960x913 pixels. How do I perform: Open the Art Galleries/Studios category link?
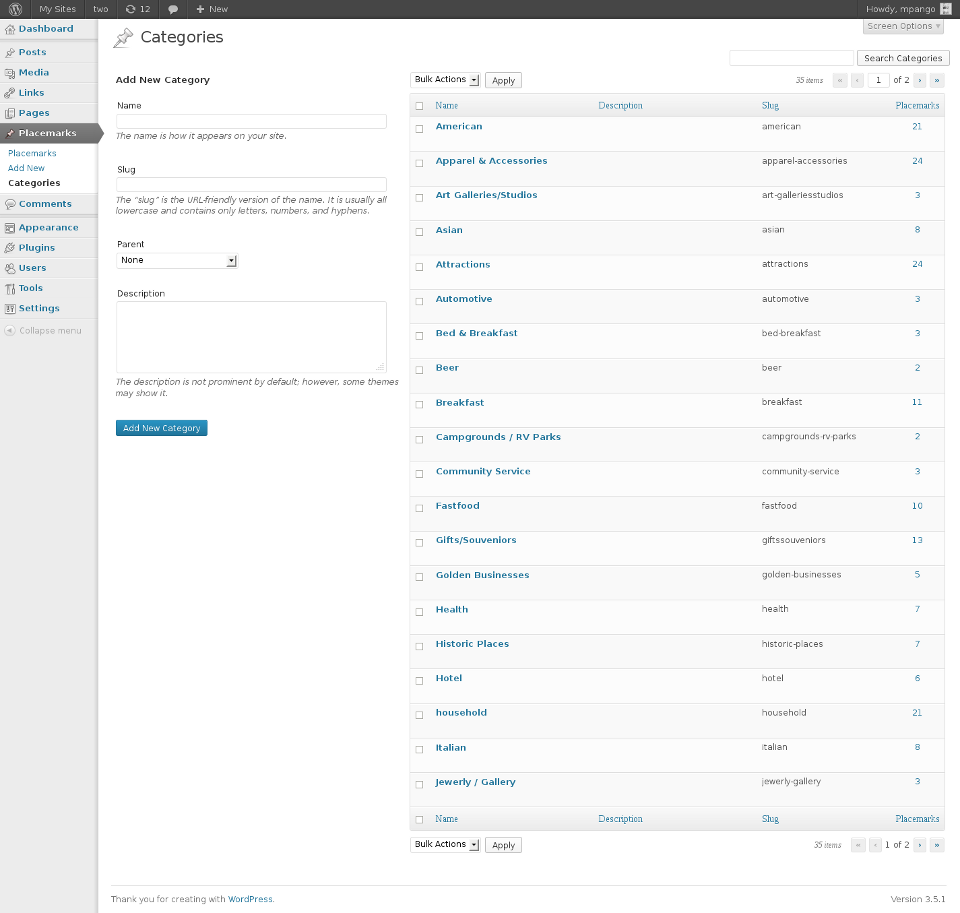[x=486, y=195]
